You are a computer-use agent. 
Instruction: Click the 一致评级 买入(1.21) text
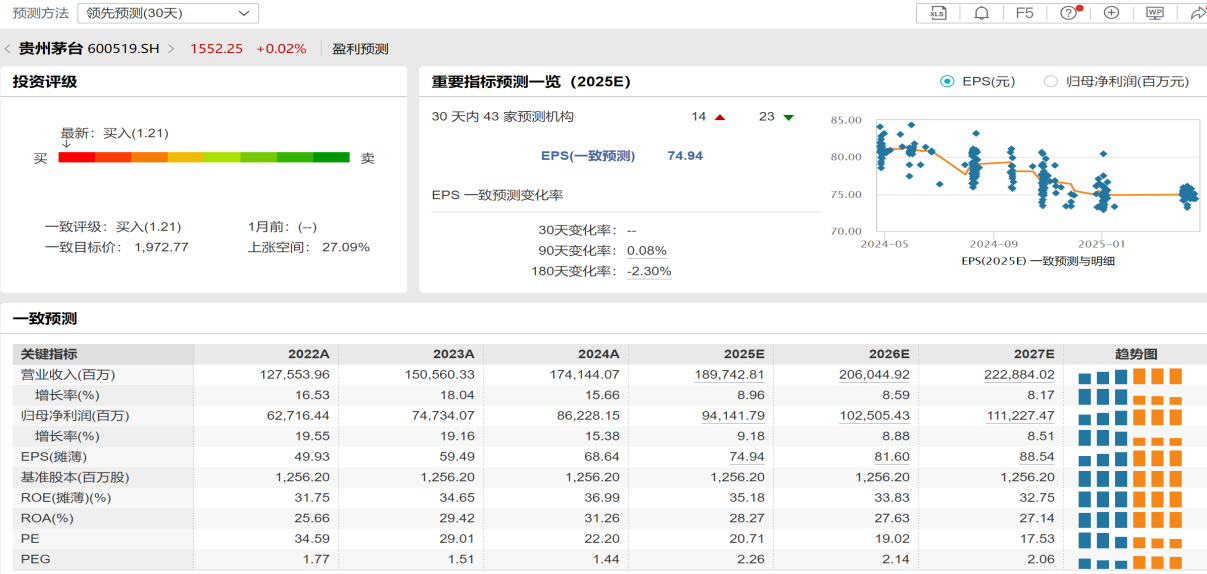click(x=113, y=227)
